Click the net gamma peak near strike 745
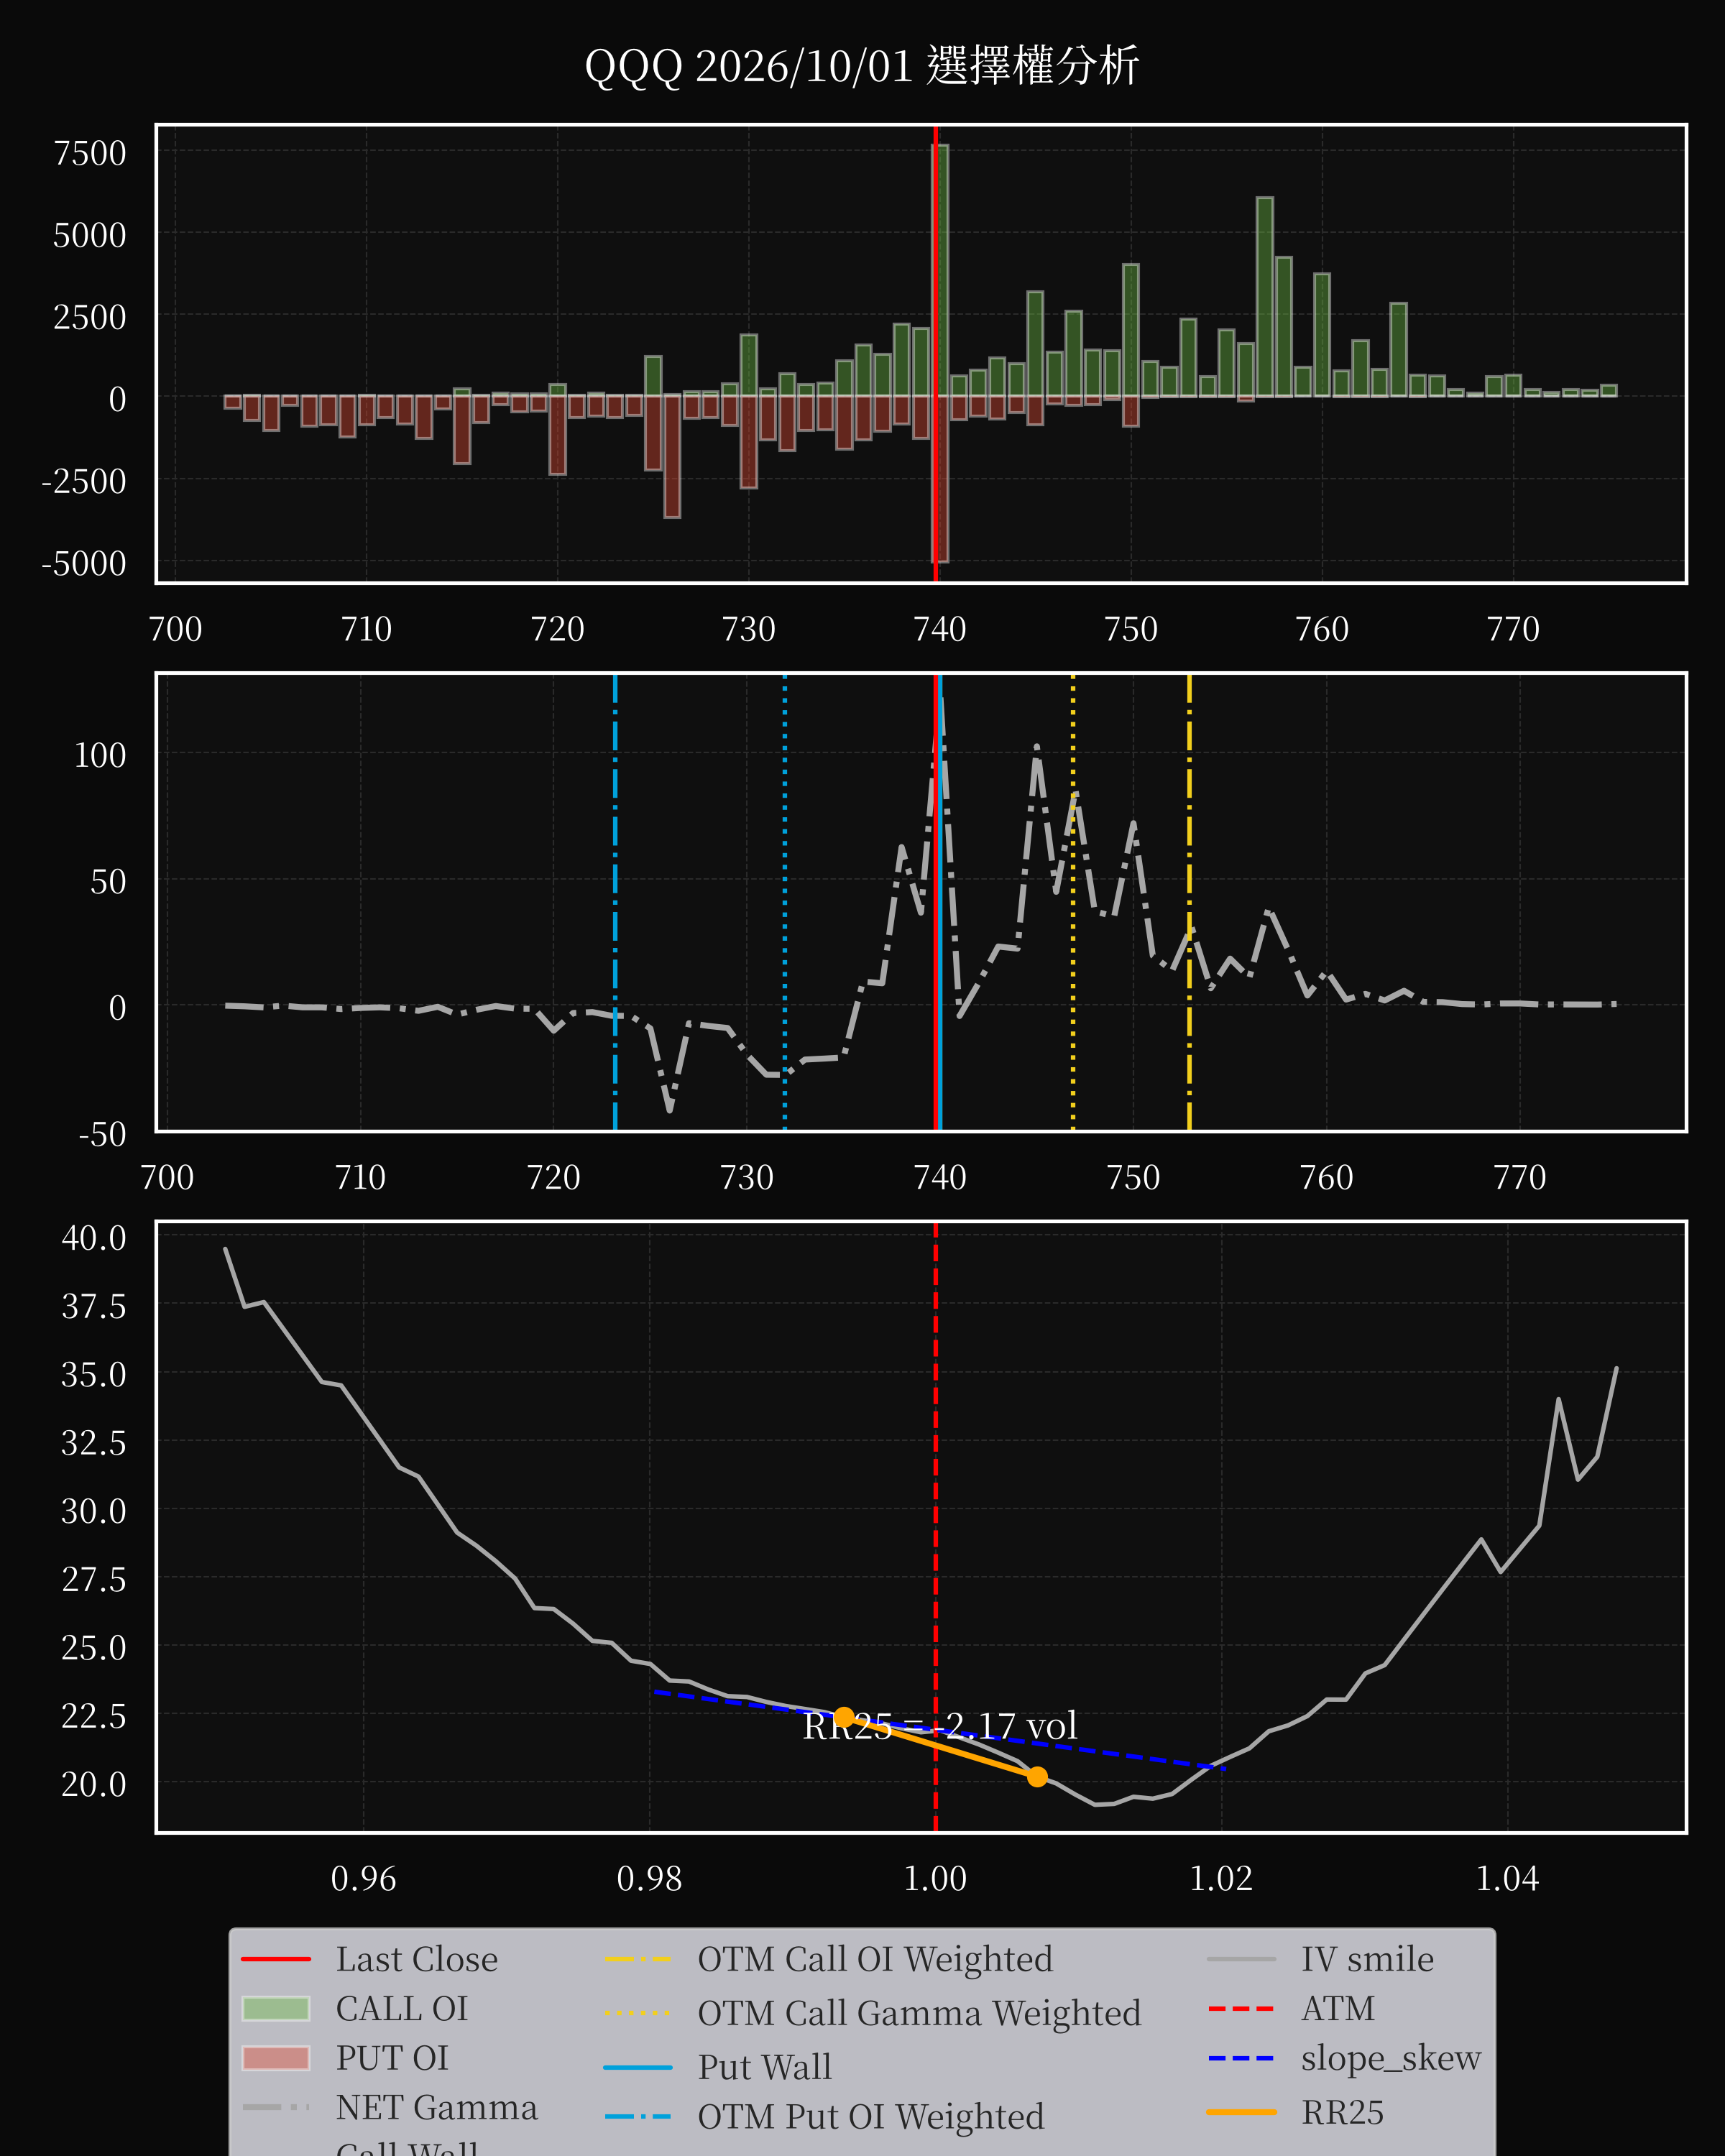 1037,747
